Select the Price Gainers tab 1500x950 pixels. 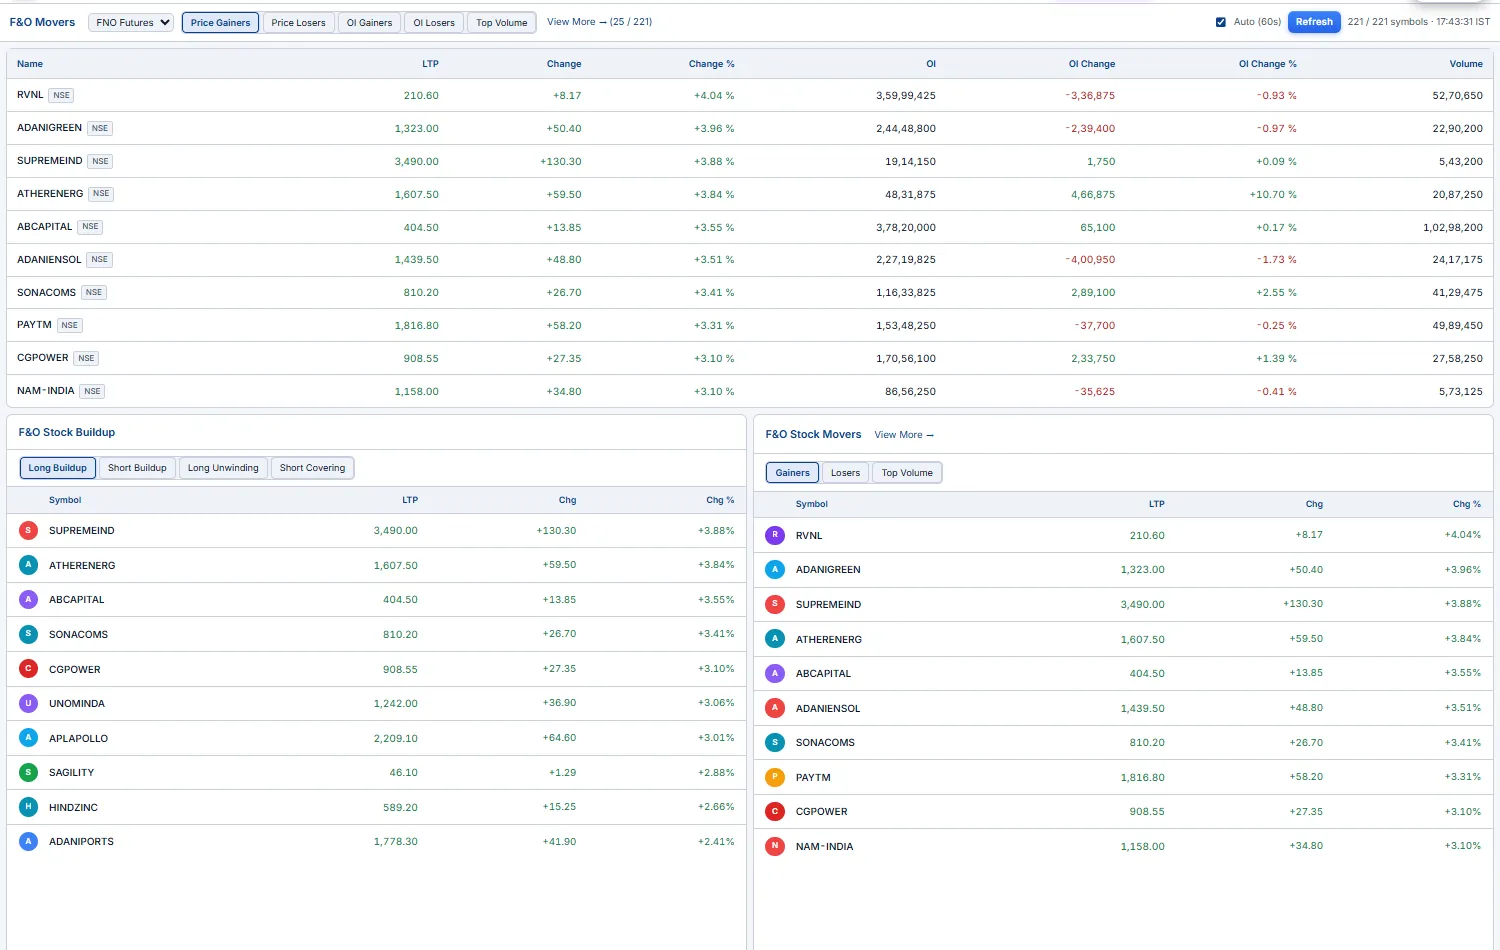click(220, 22)
